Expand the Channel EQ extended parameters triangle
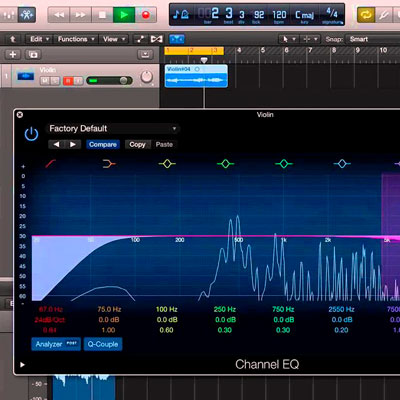Screen dimensions: 400x400 click(x=22, y=365)
